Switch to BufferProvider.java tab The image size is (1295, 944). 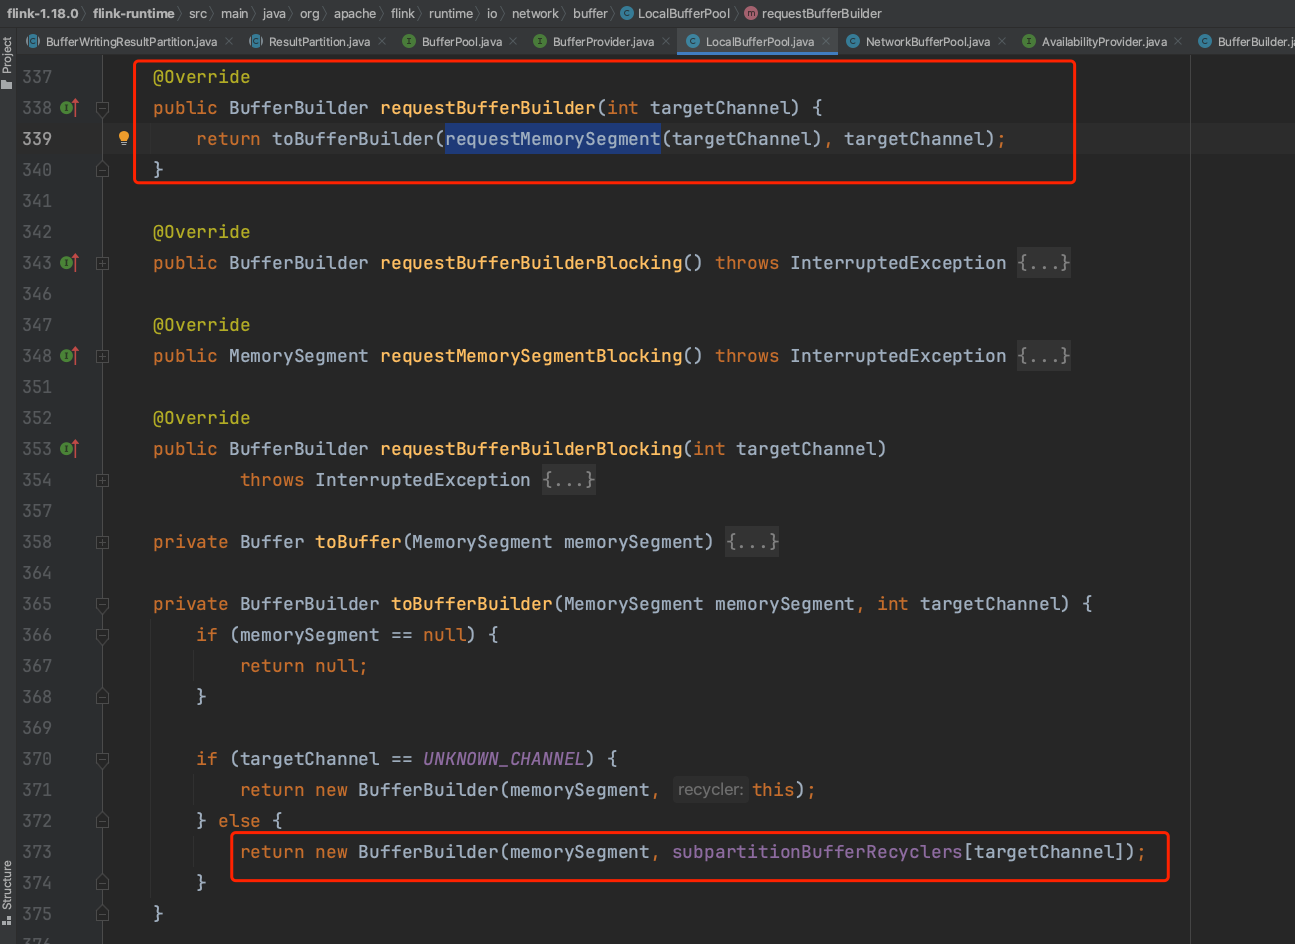click(x=603, y=41)
